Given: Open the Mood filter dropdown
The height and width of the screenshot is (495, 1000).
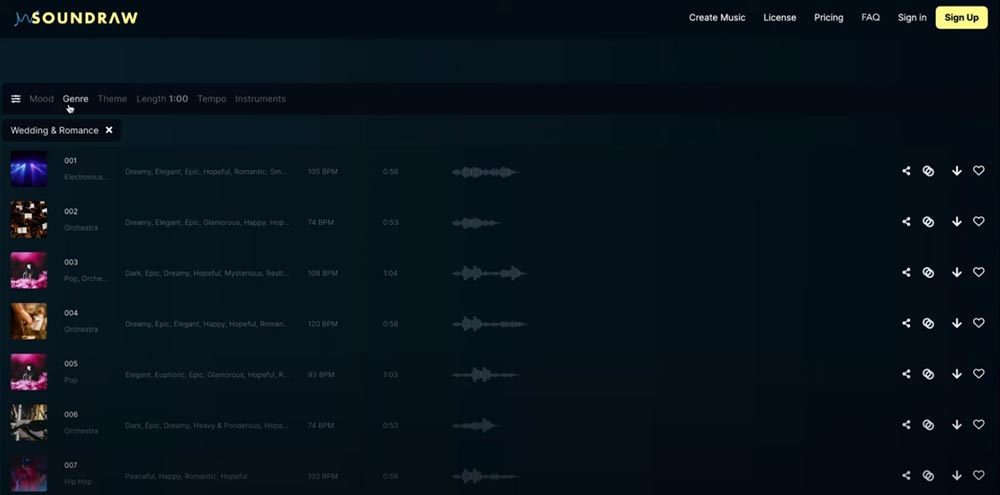Looking at the screenshot, I should tap(41, 99).
